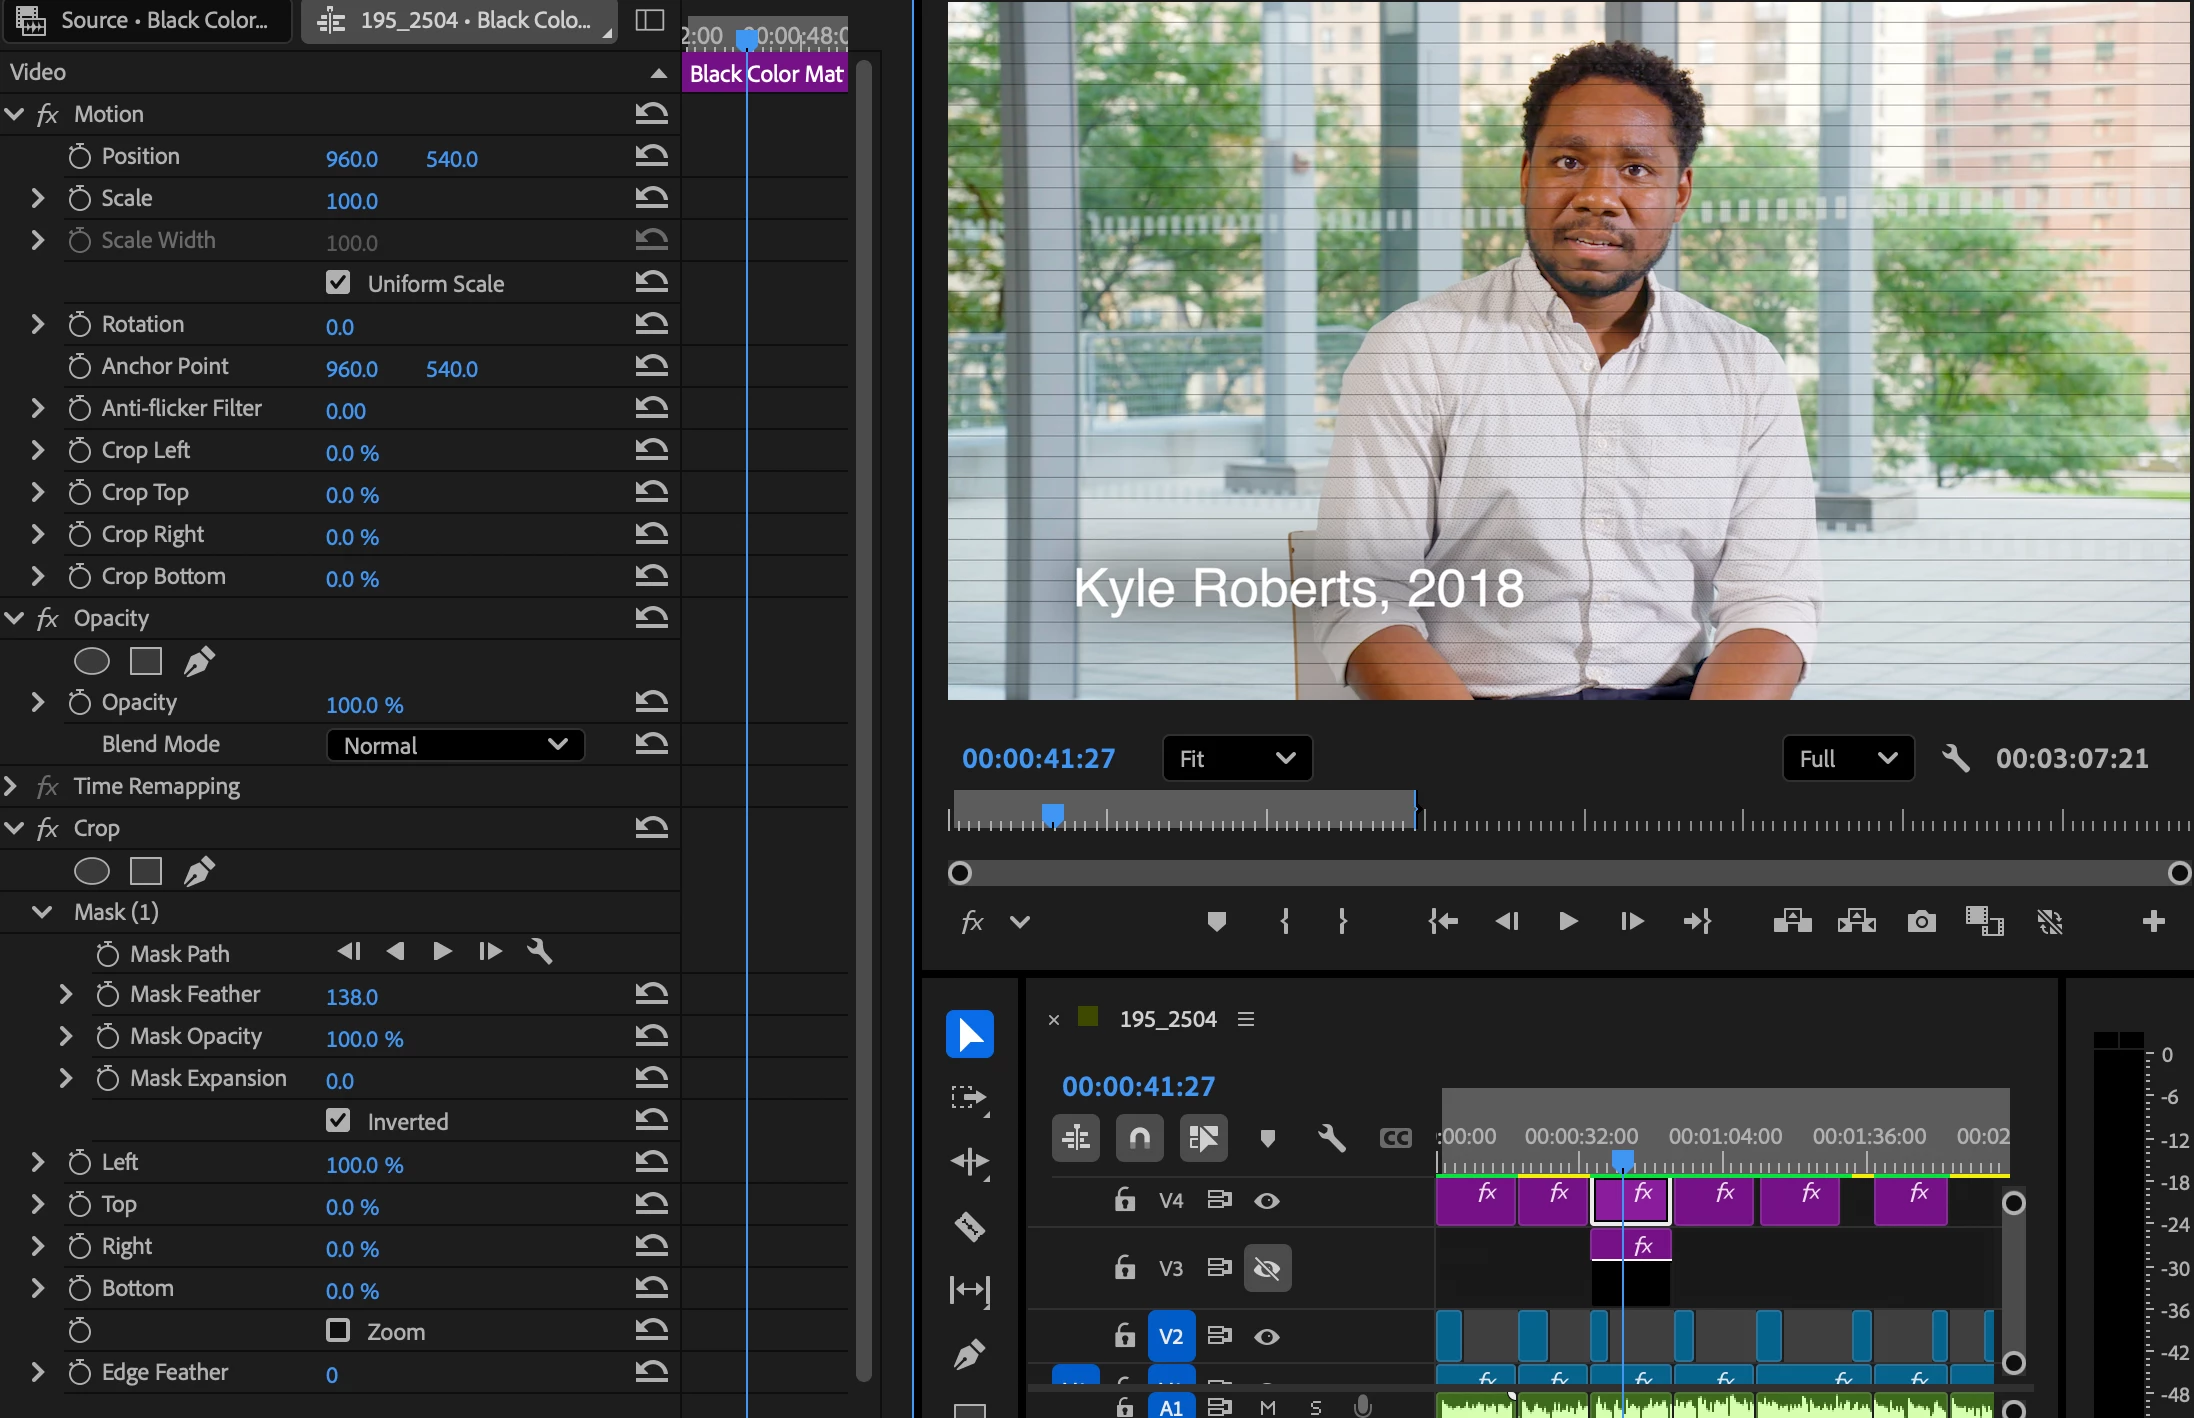The height and width of the screenshot is (1418, 2194).
Task: Create ellipse mask under Opacity
Action: (x=92, y=661)
